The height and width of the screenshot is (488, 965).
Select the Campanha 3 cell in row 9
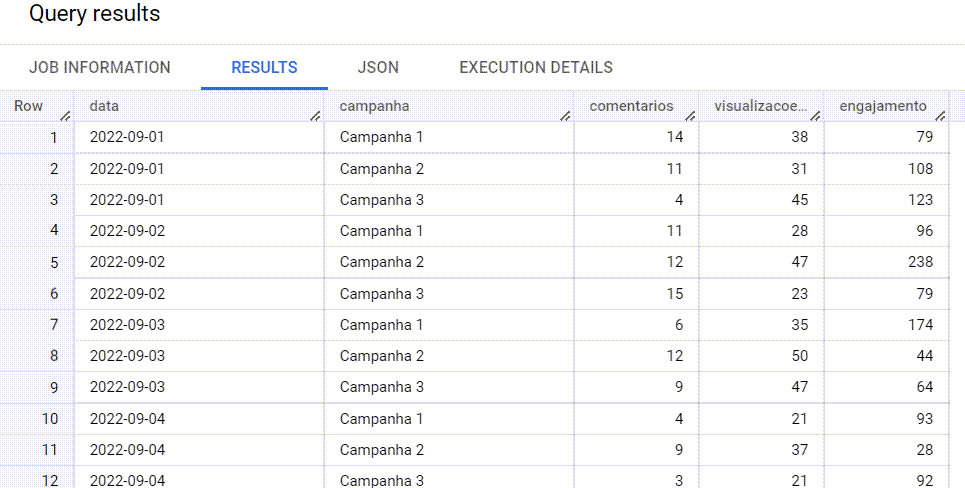point(382,387)
